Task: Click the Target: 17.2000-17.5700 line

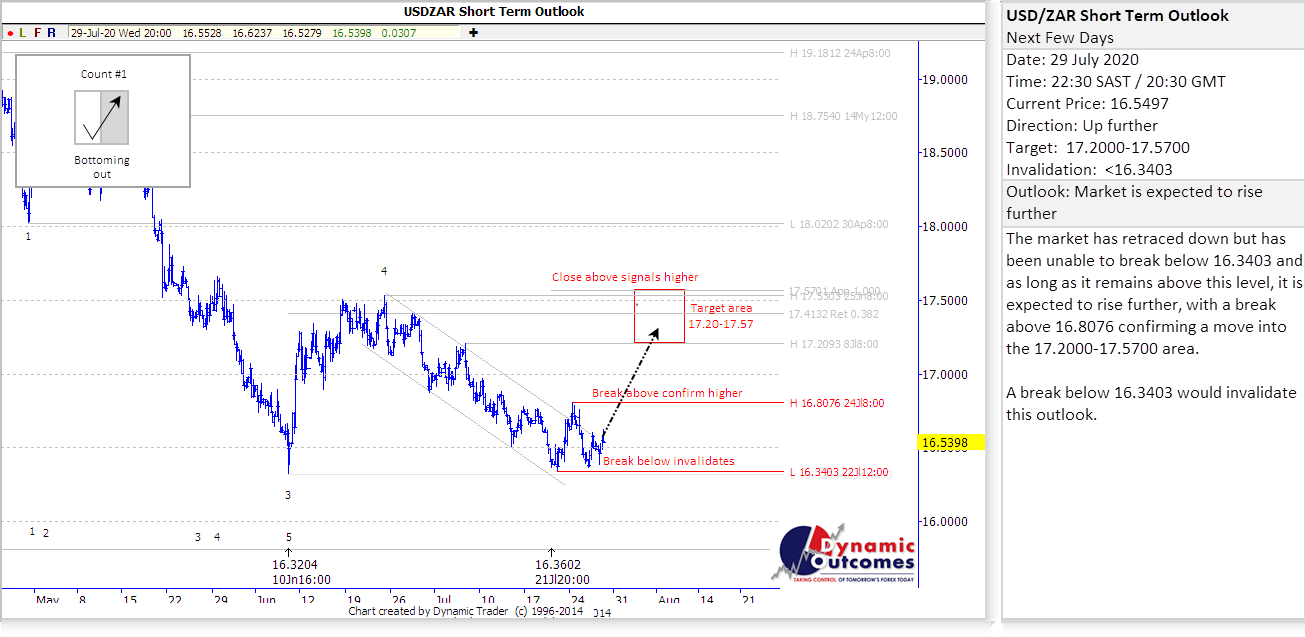Action: pos(1098,148)
